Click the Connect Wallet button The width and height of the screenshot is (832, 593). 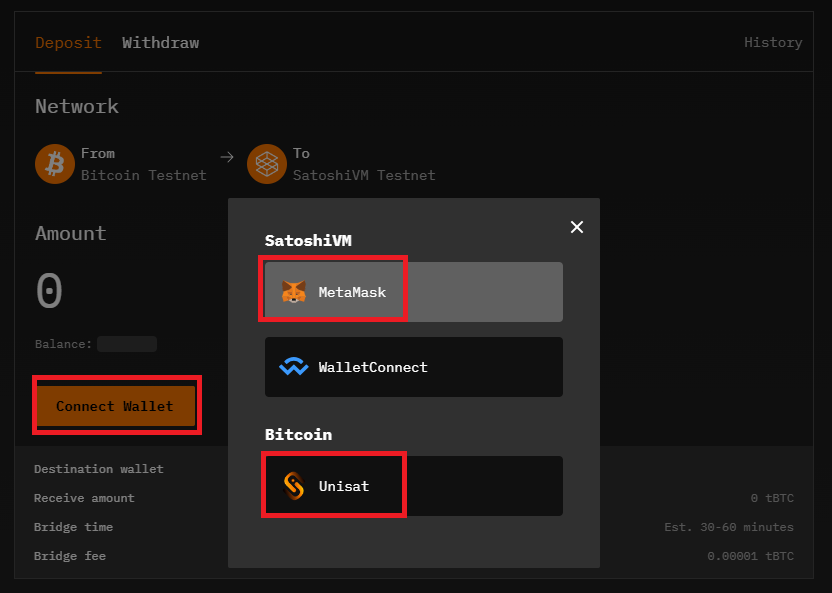[115, 406]
